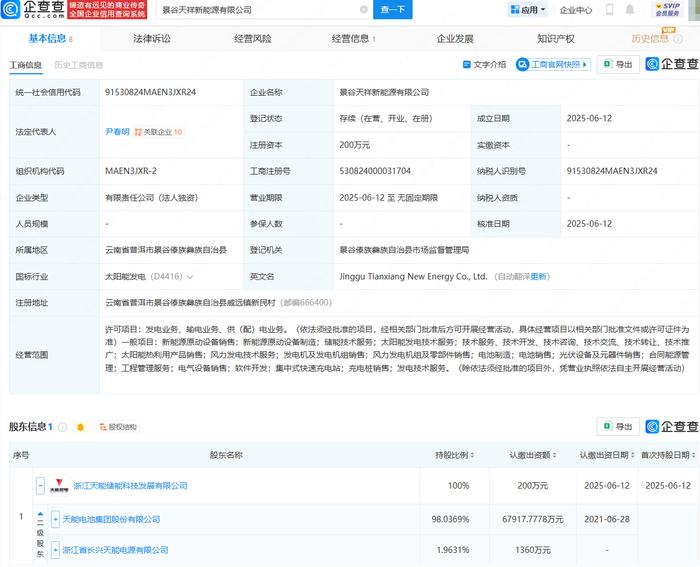Expand 天能电池集团股份有限公司 row
Viewport: 700px width, 567px height.
click(55, 519)
